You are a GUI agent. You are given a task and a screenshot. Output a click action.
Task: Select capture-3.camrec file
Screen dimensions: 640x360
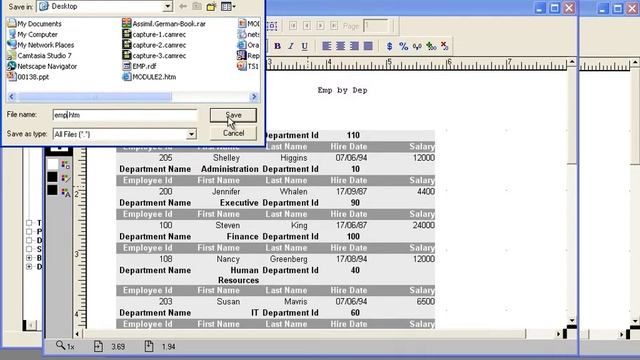click(154, 56)
